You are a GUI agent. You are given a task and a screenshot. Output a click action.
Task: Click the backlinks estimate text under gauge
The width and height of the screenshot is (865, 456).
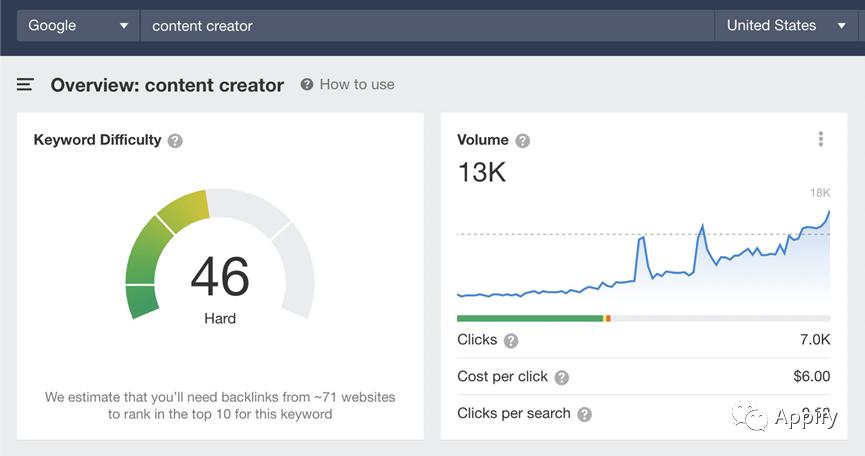point(220,405)
